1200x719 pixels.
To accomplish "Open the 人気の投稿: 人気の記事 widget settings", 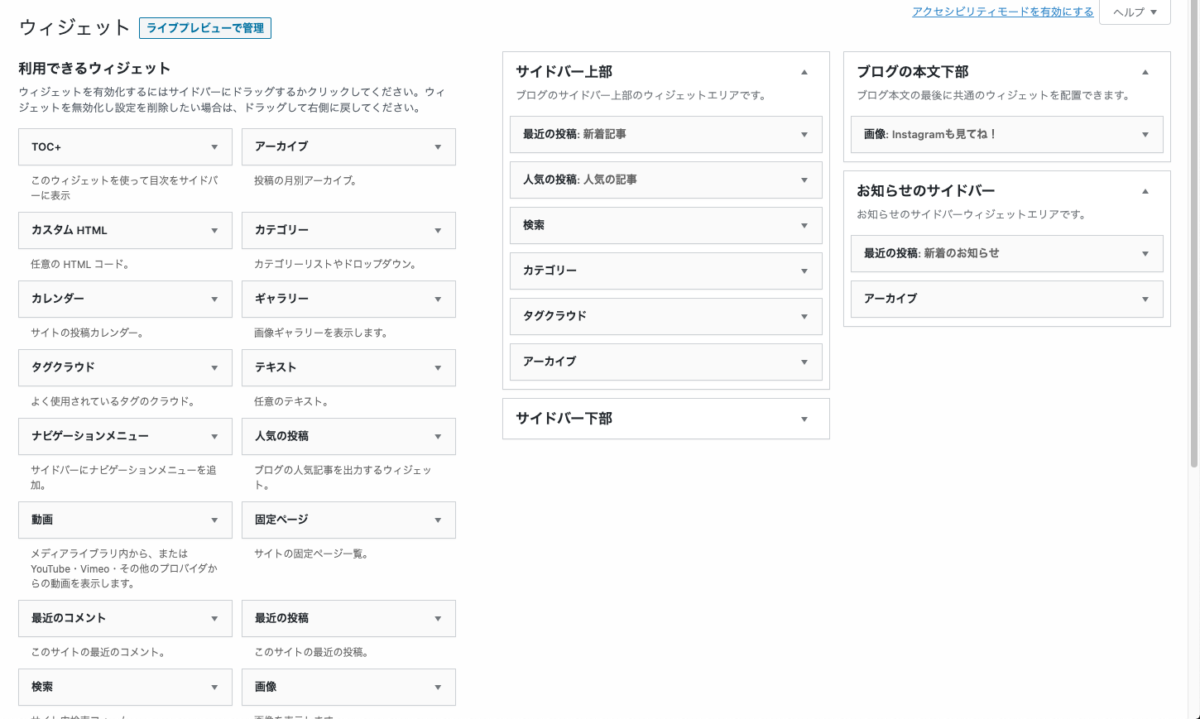I will (804, 180).
